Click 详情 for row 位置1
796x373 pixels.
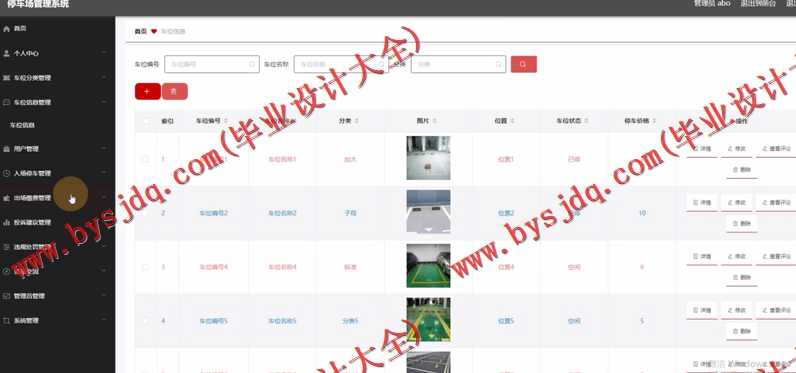[702, 149]
